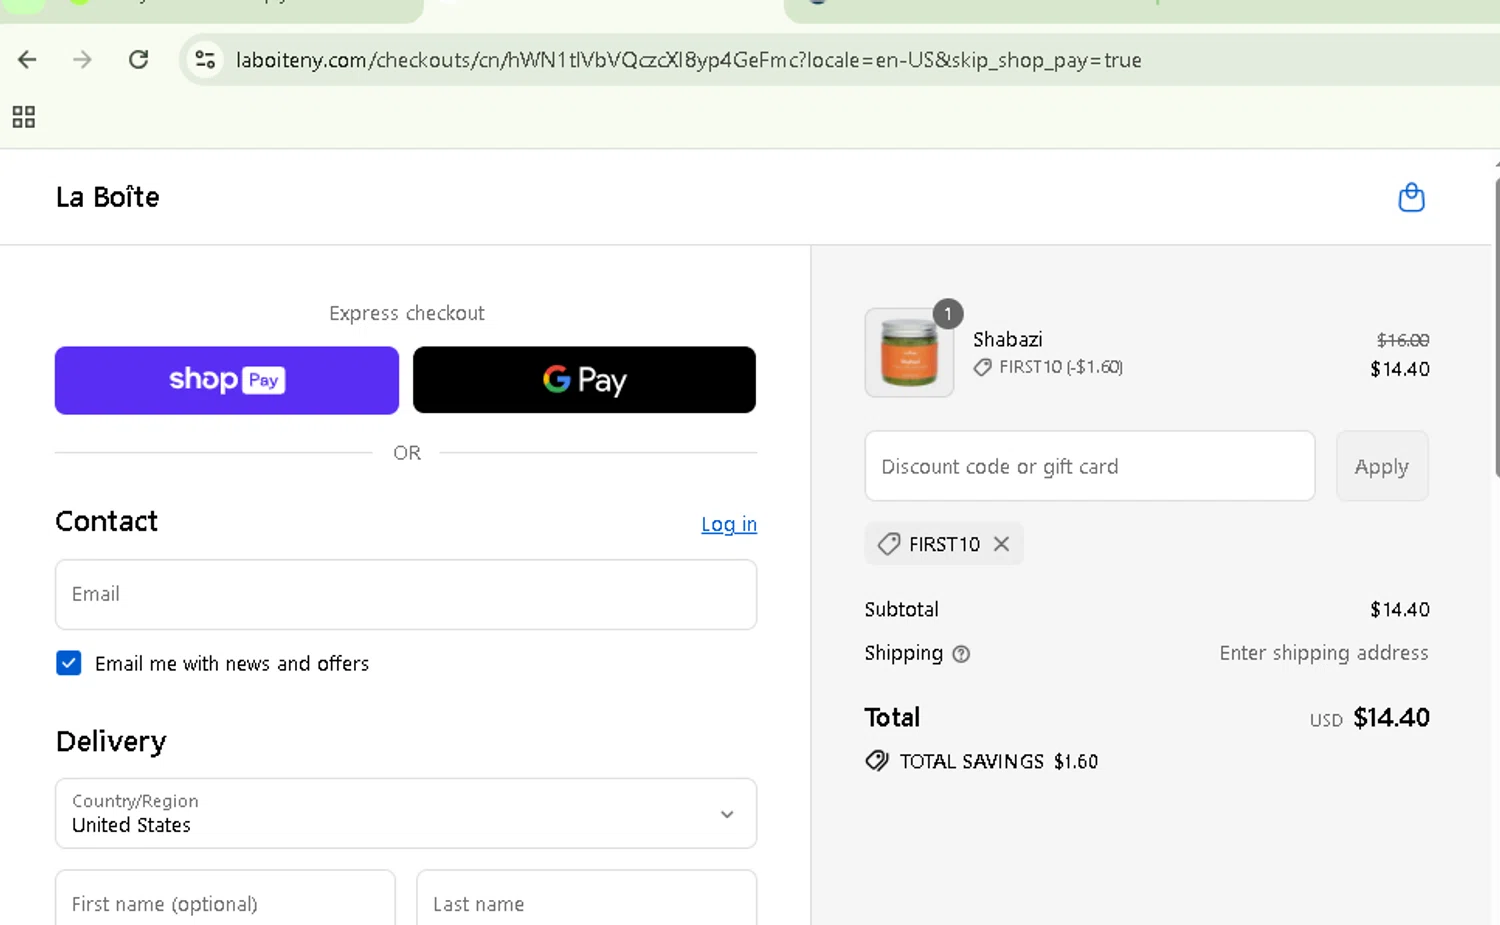Reload the checkout page

click(x=138, y=60)
